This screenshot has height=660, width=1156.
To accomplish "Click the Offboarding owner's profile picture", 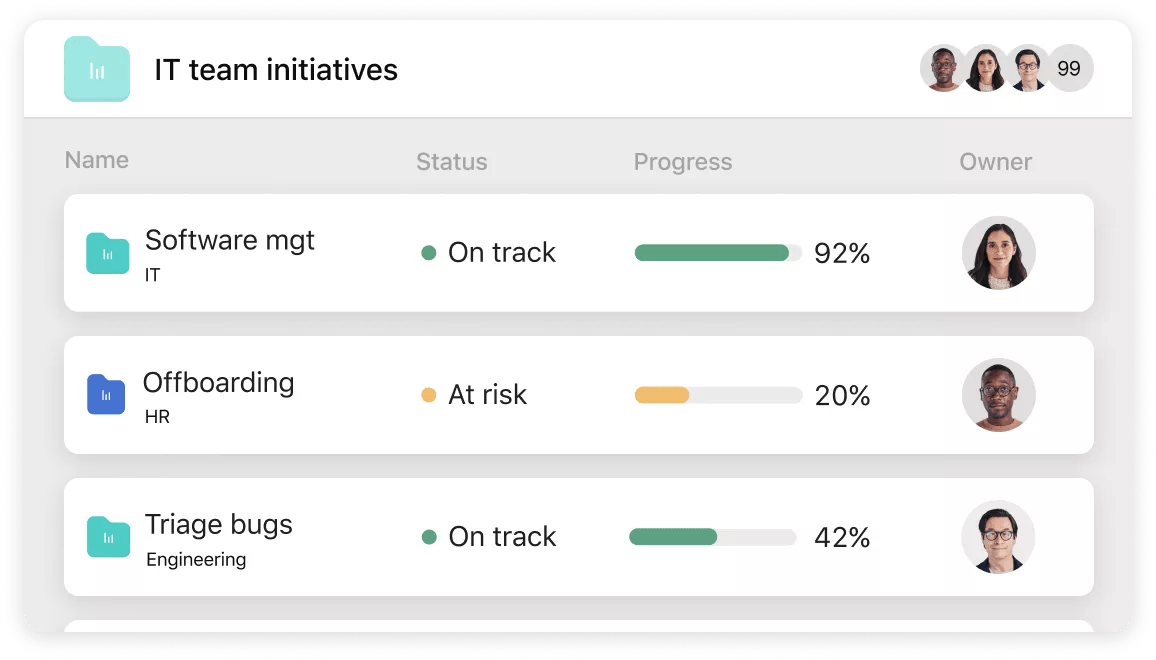I will pos(998,395).
